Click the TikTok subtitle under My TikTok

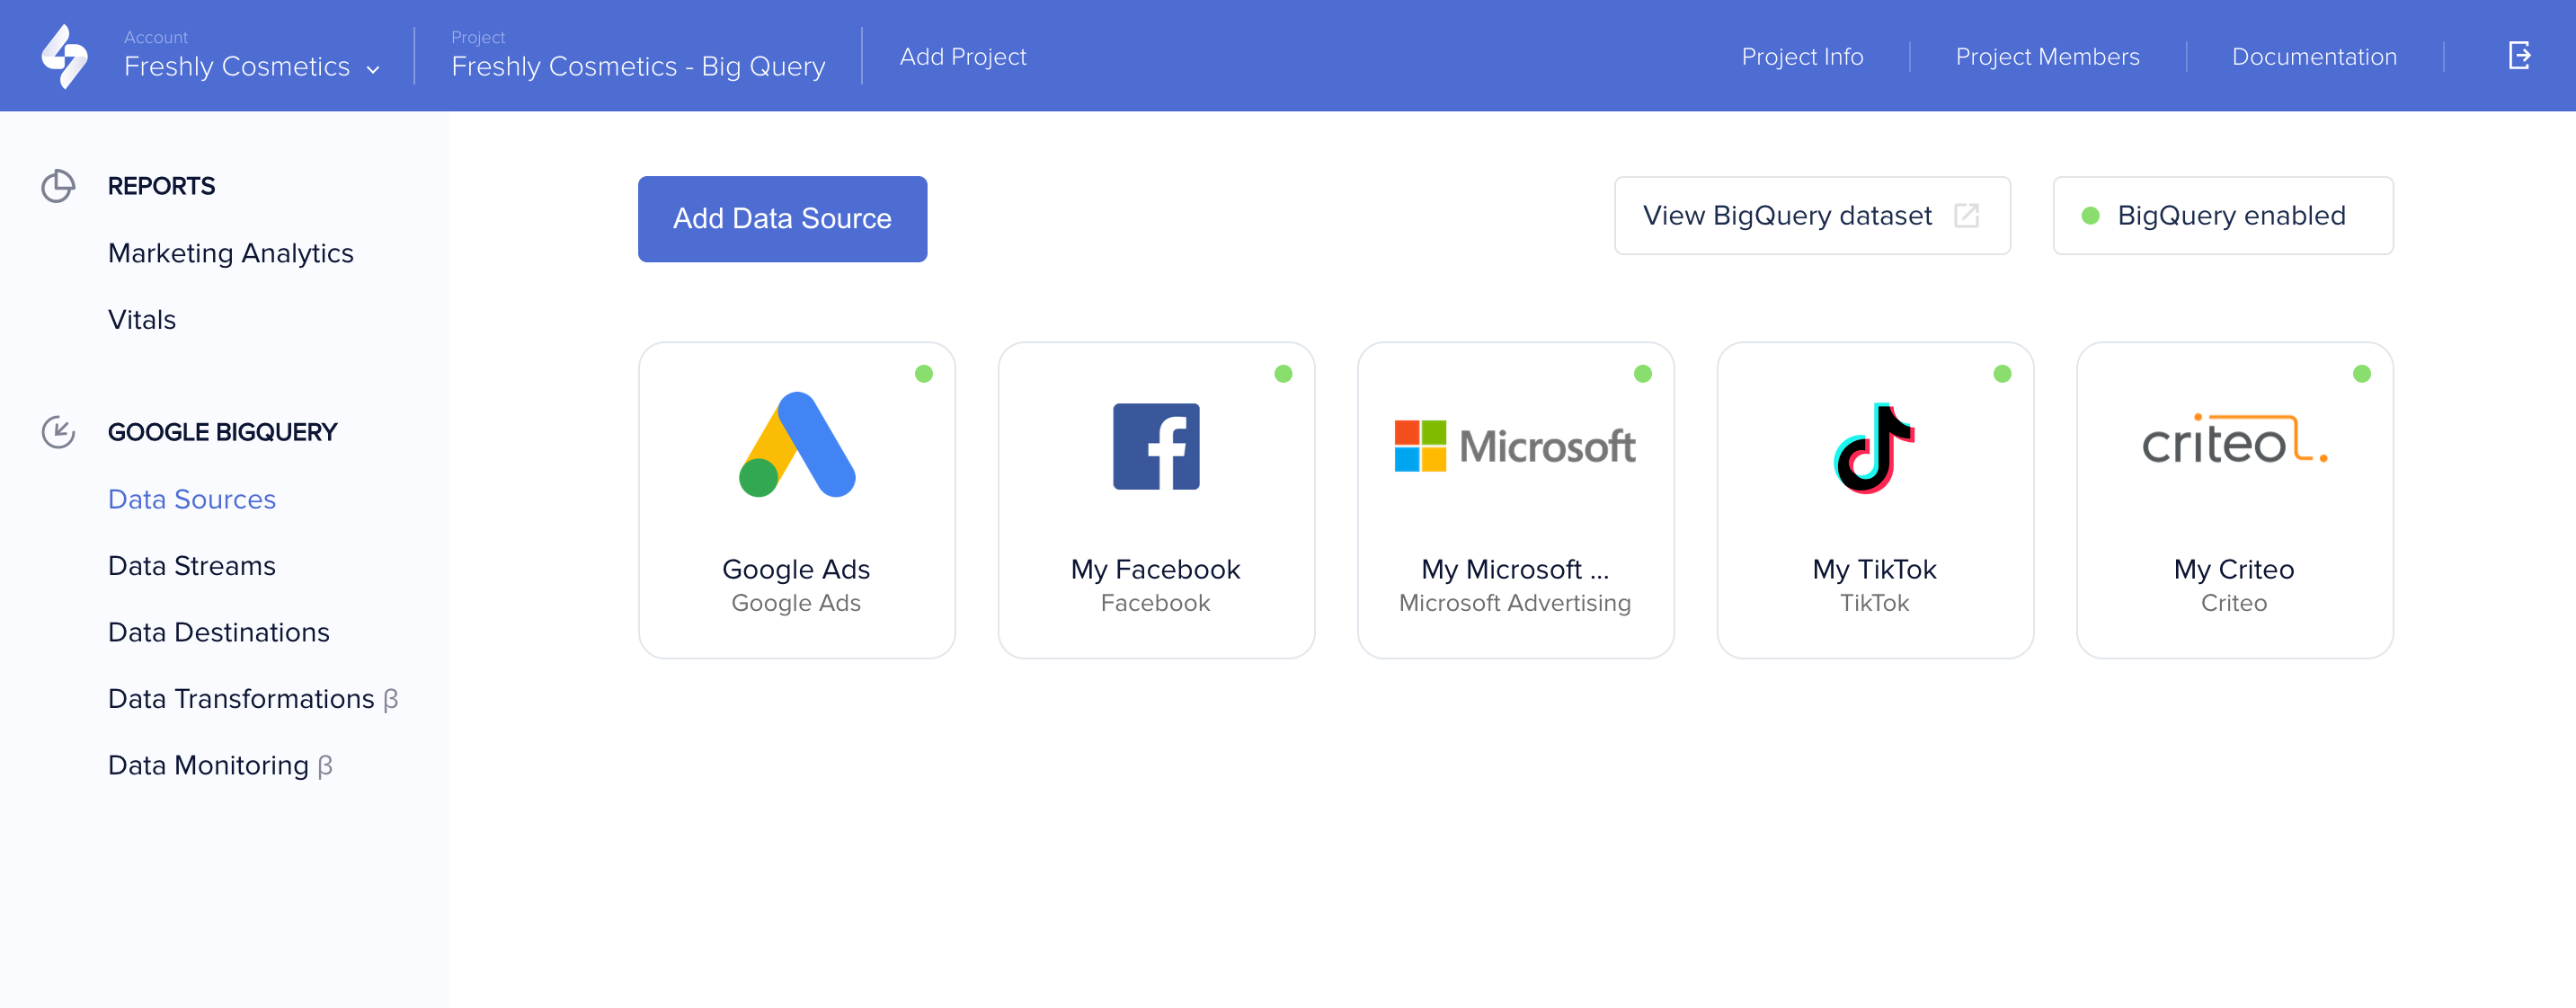[1874, 603]
